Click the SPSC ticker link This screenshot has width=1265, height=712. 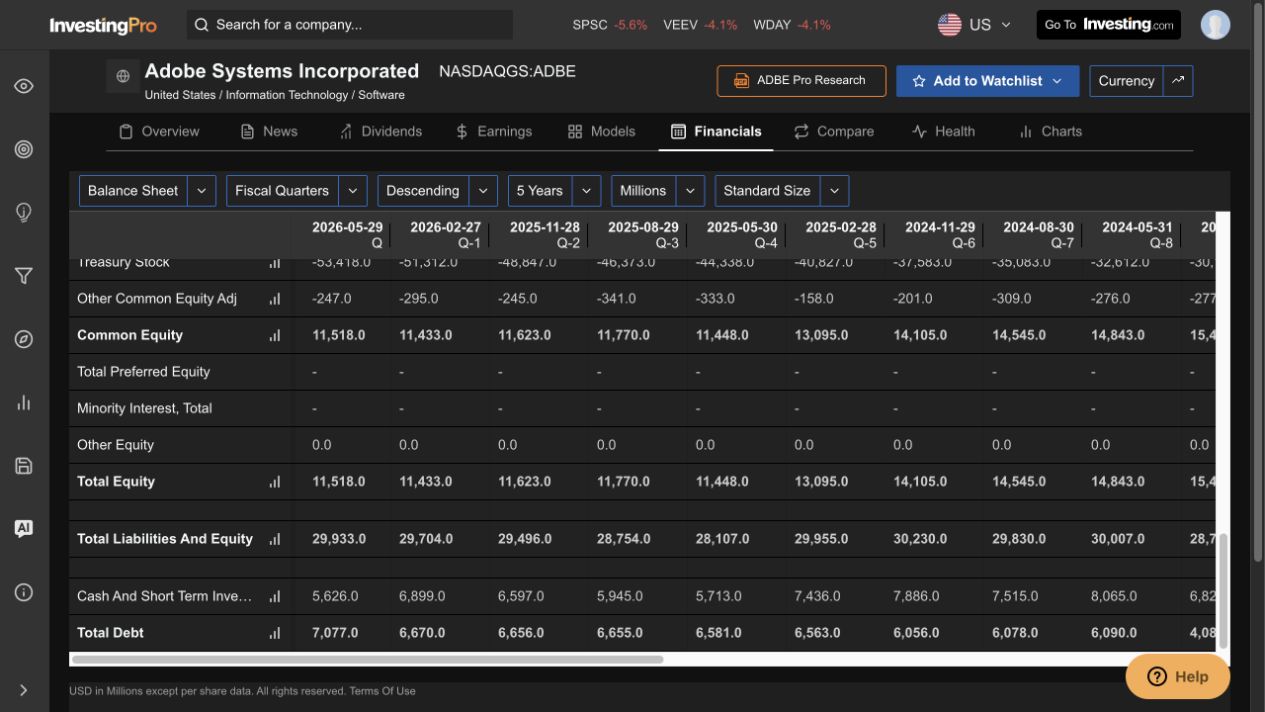point(610,25)
